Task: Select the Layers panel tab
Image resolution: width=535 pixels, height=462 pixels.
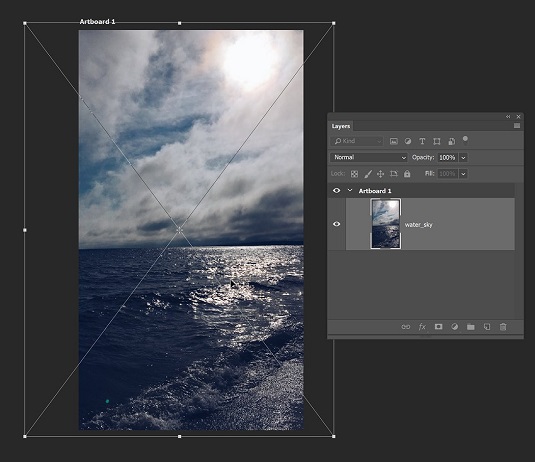Action: [x=341, y=126]
